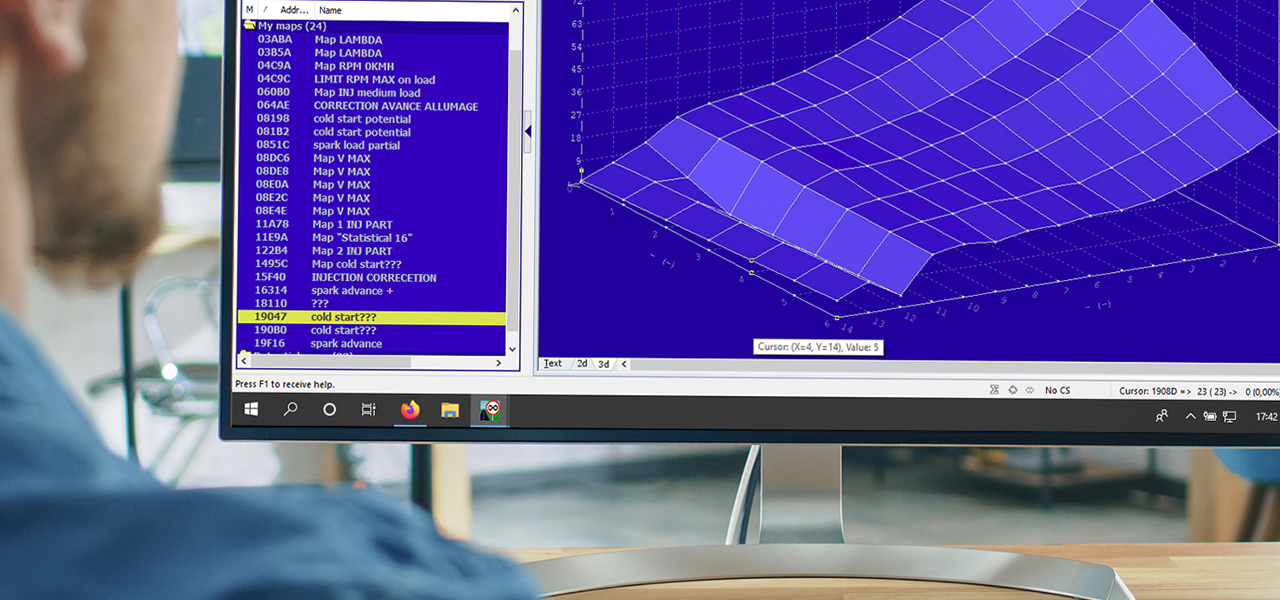Select Map V MAX at 08E2C
1280x600 pixels.
point(374,198)
